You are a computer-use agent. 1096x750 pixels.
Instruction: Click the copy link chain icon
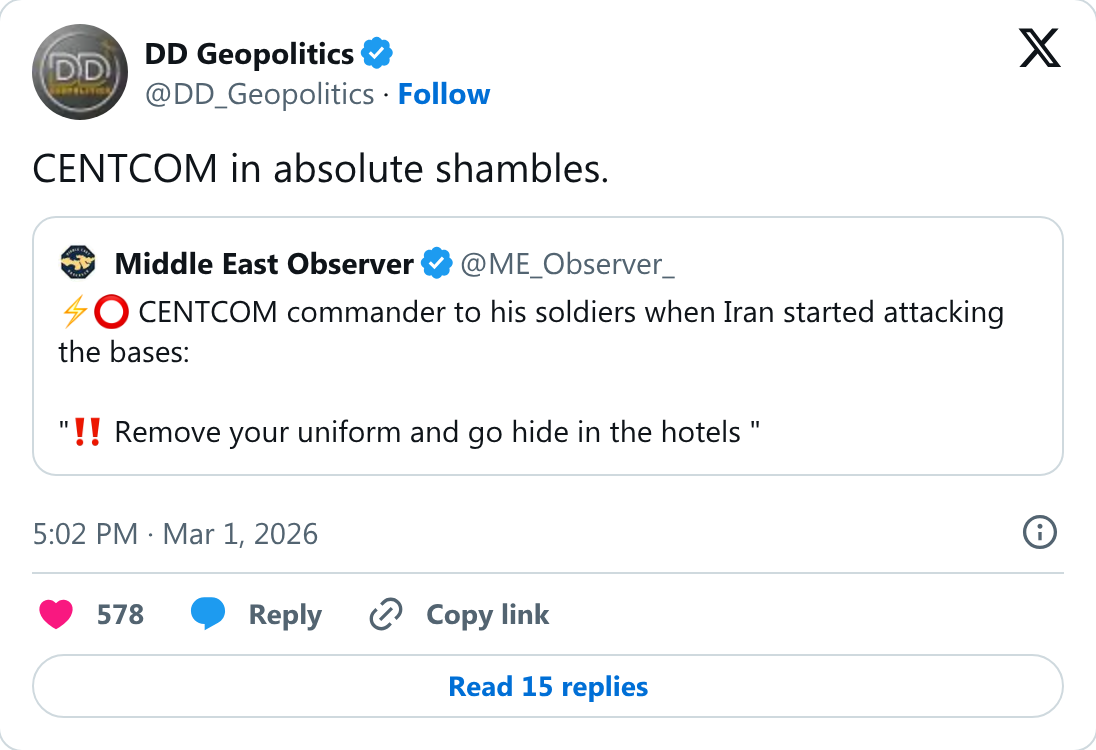(x=386, y=614)
